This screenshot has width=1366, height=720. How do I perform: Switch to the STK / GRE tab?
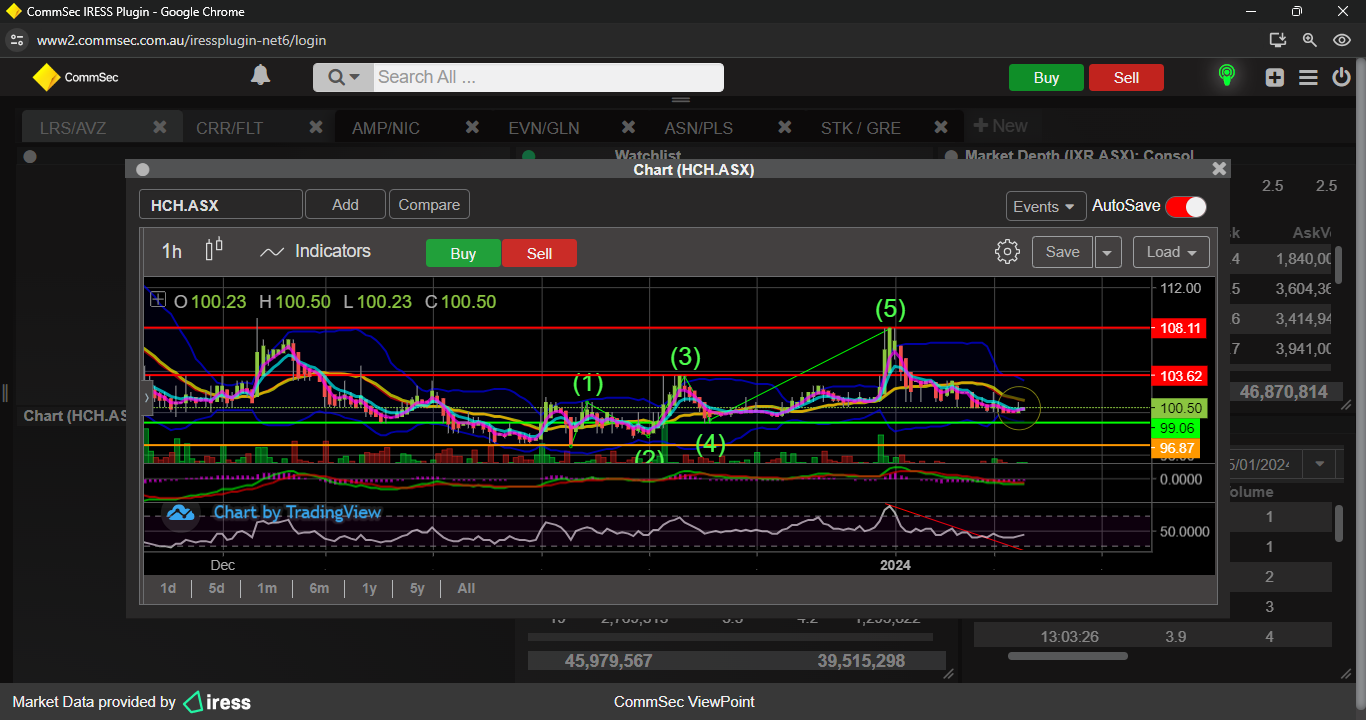(861, 128)
